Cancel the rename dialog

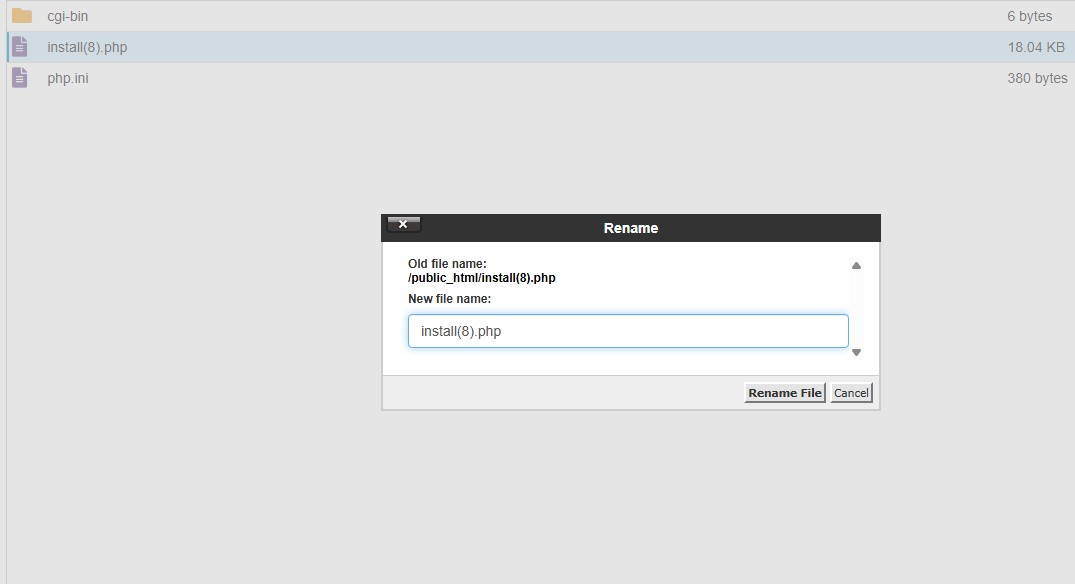pos(851,393)
